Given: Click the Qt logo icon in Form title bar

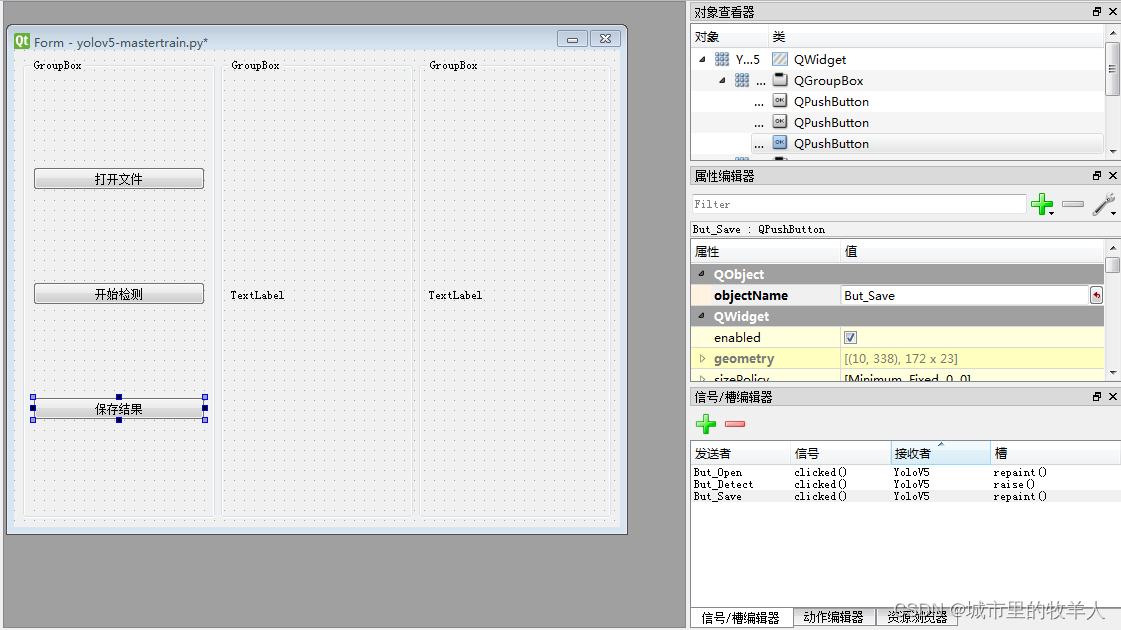Looking at the screenshot, I should click(22, 41).
